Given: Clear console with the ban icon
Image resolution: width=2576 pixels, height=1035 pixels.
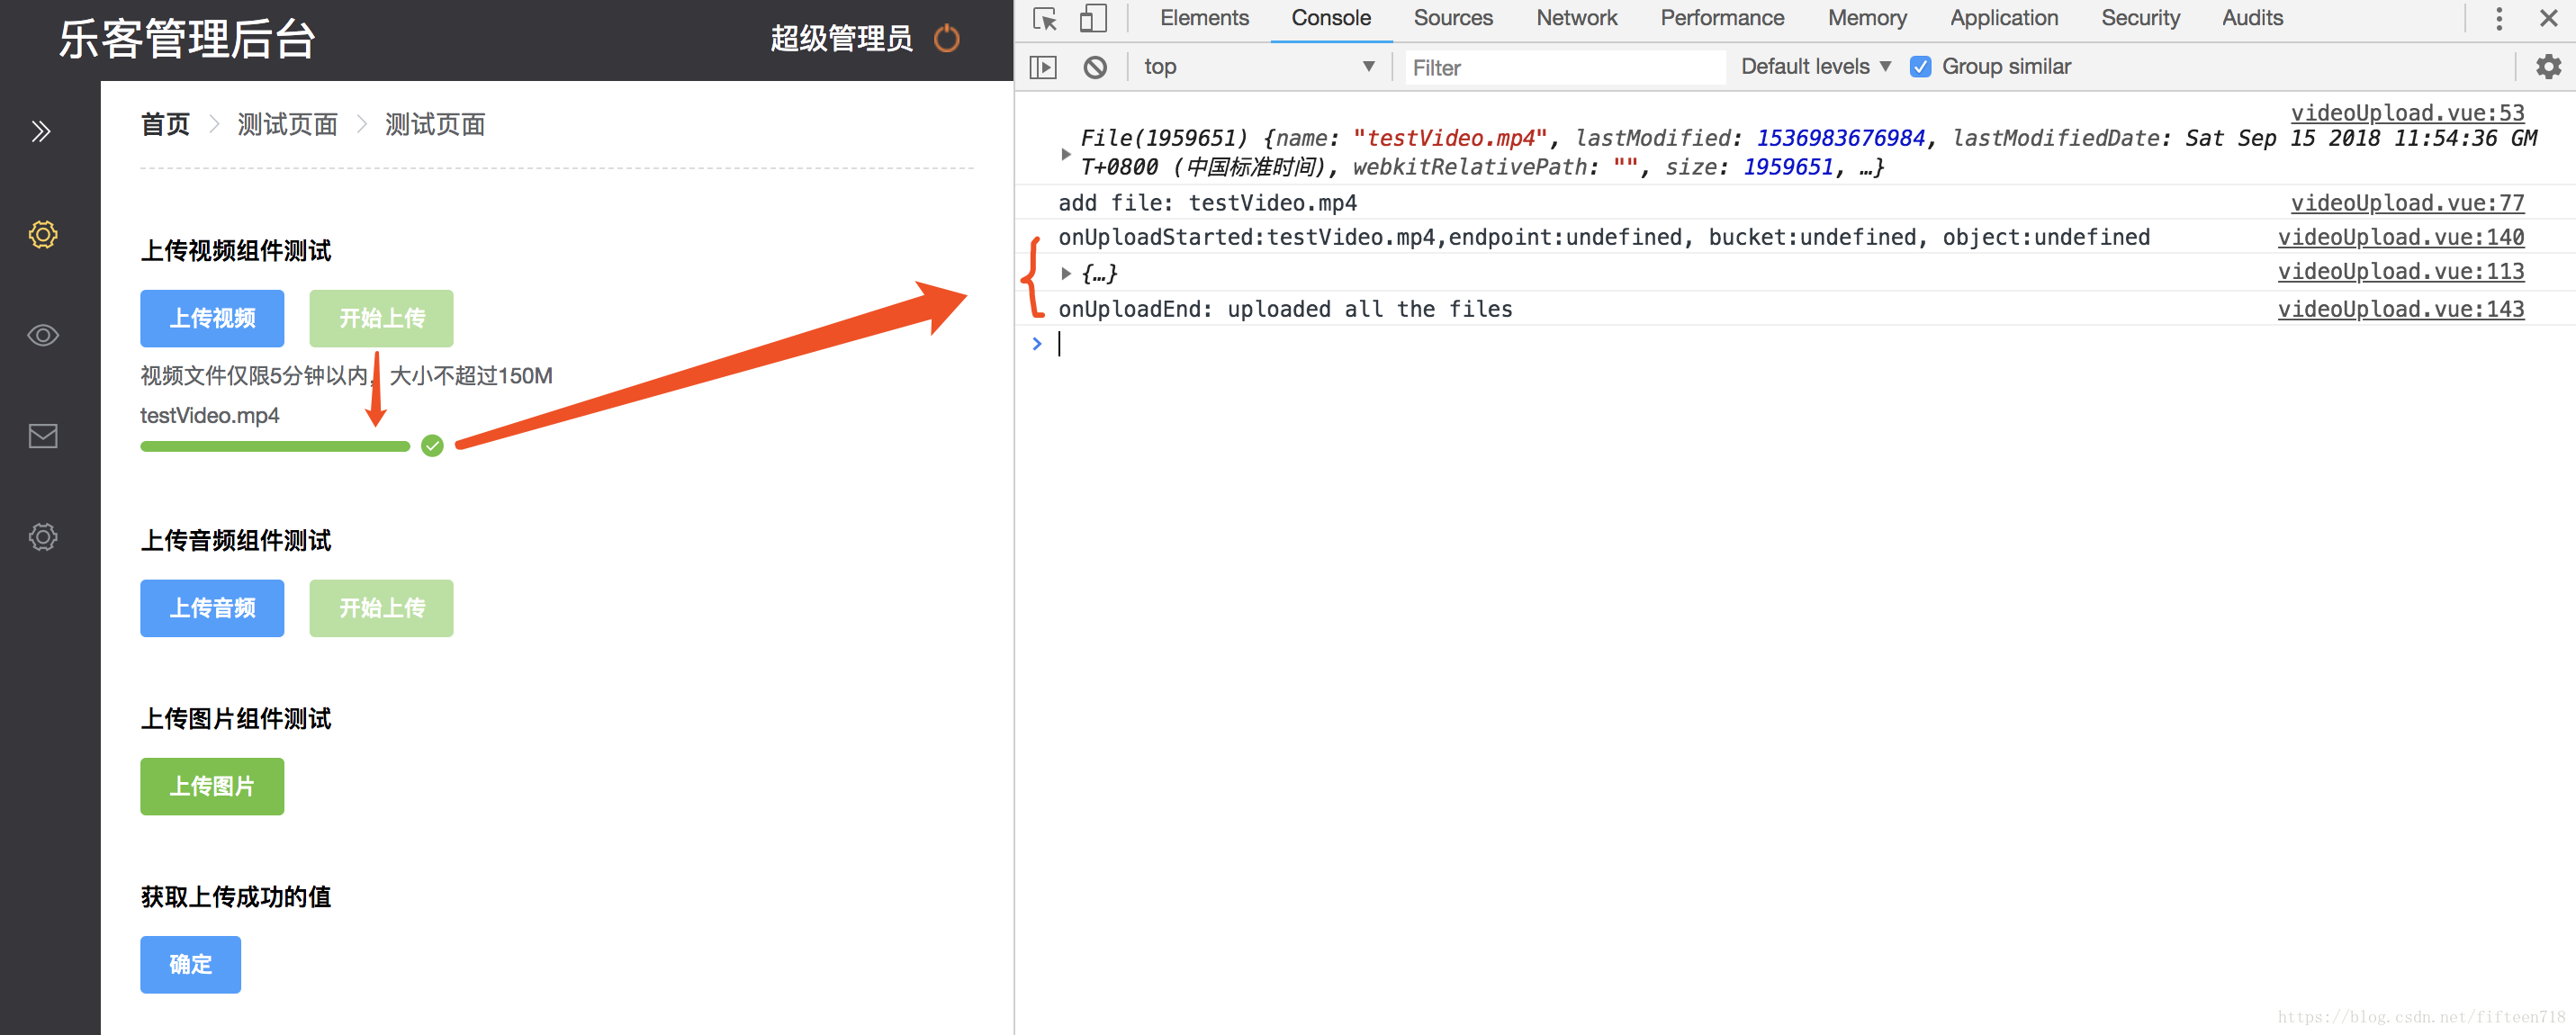Looking at the screenshot, I should point(1095,67).
